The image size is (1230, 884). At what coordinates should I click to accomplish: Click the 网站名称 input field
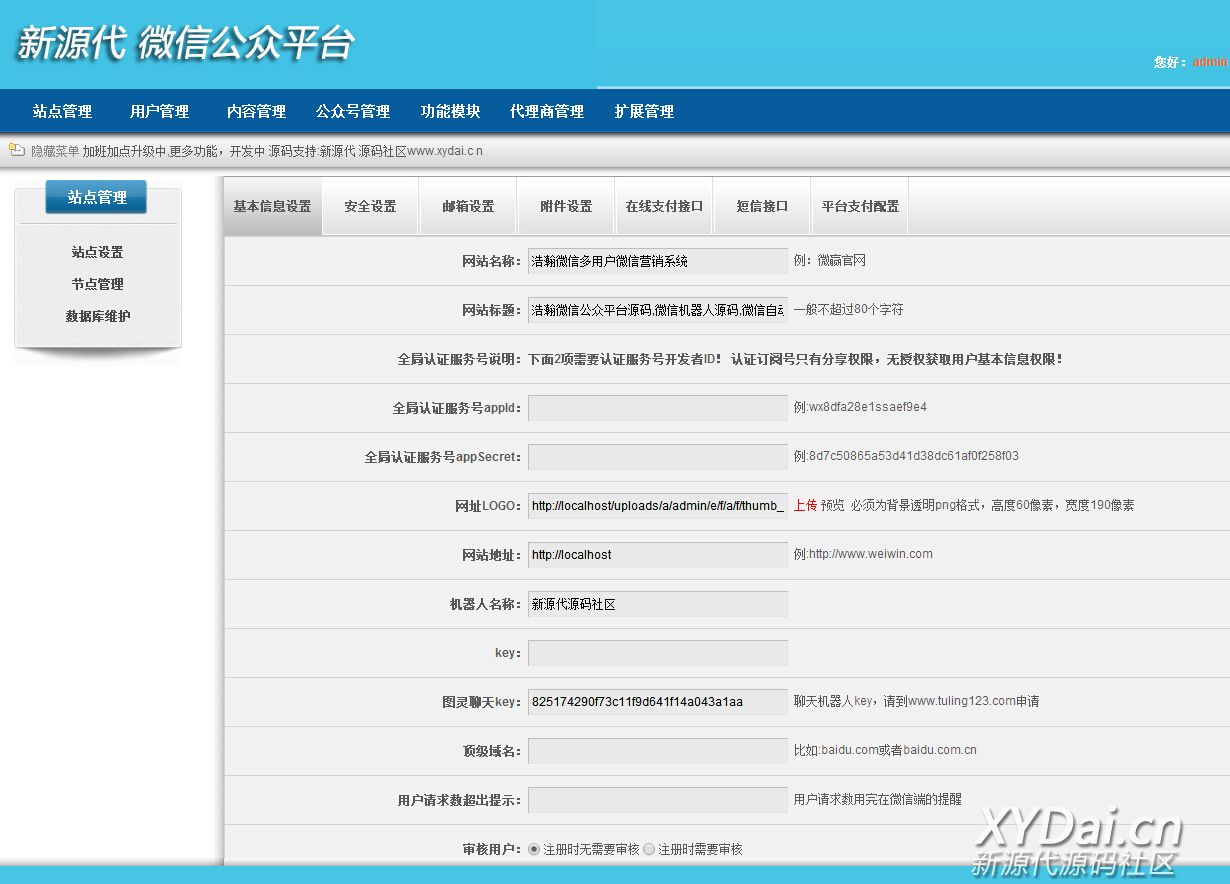(x=657, y=261)
